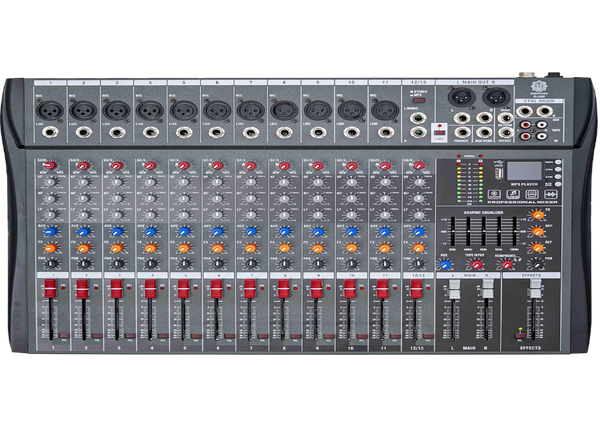Toggle the +48V phantom power switch
600x427 pixels.
[440, 132]
